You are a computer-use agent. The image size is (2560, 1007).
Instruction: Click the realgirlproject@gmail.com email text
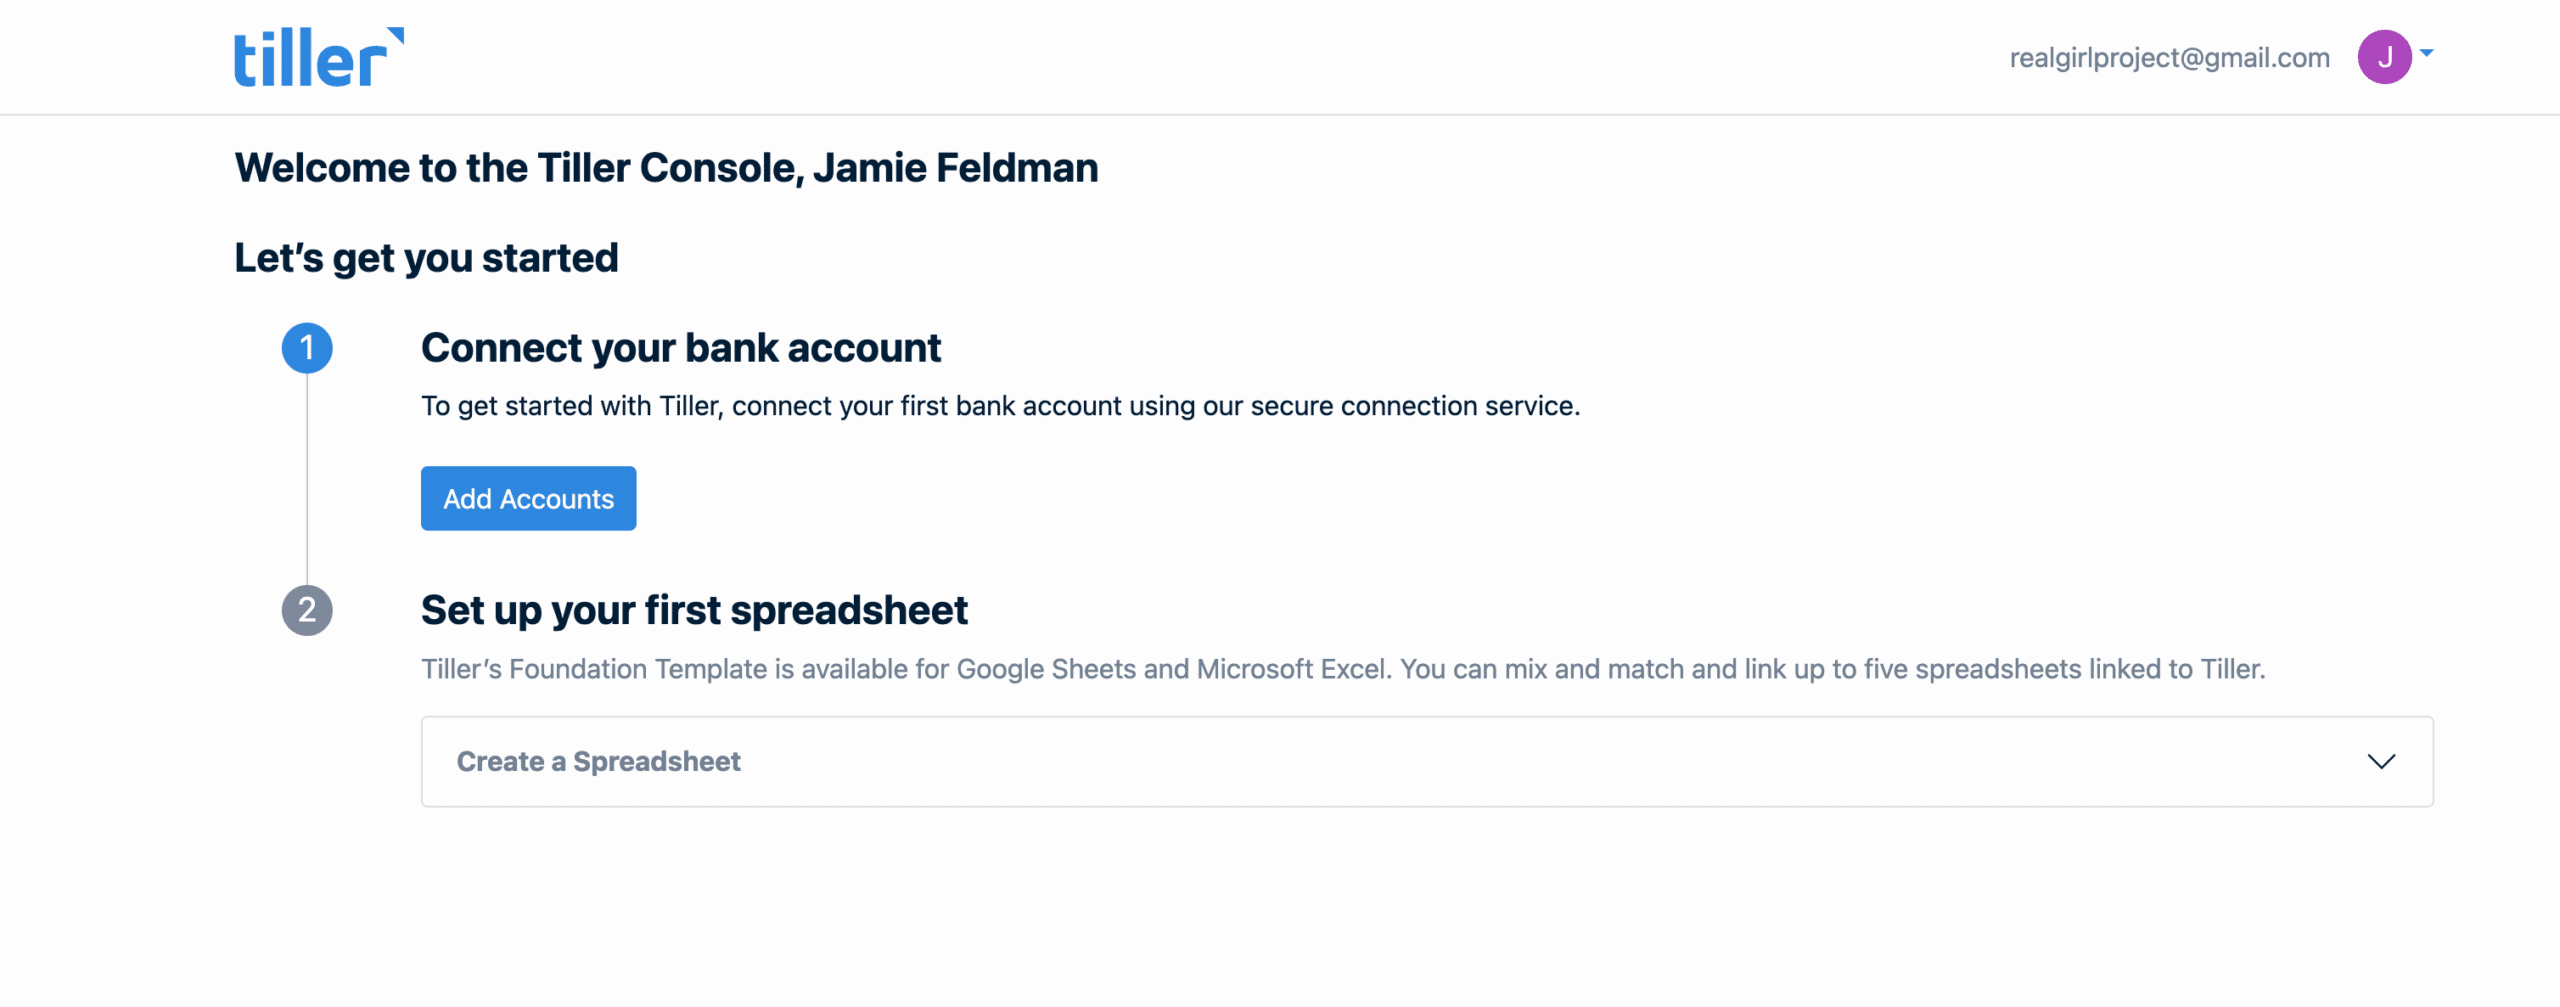2169,58
